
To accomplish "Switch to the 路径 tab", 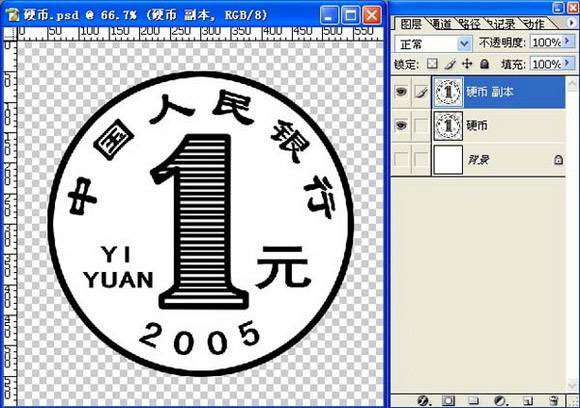I will [470, 24].
